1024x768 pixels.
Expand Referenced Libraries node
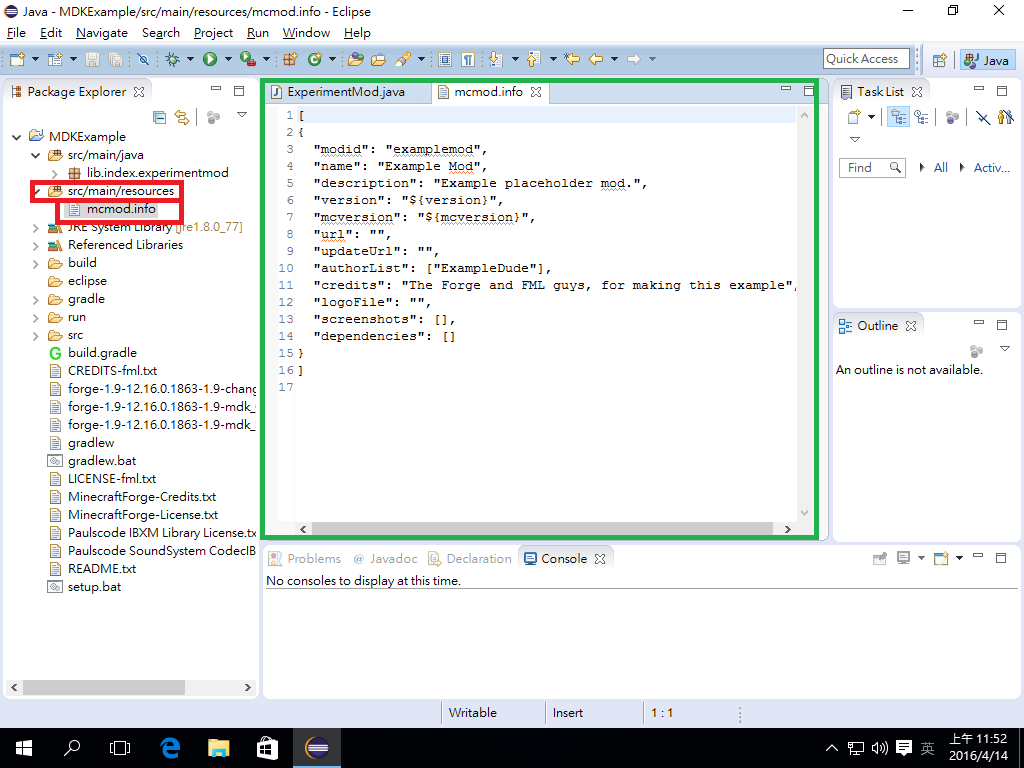(x=36, y=246)
